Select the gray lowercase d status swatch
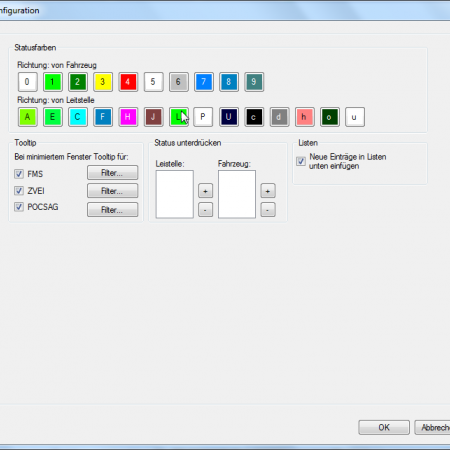This screenshot has width=450, height=450. coord(279,117)
